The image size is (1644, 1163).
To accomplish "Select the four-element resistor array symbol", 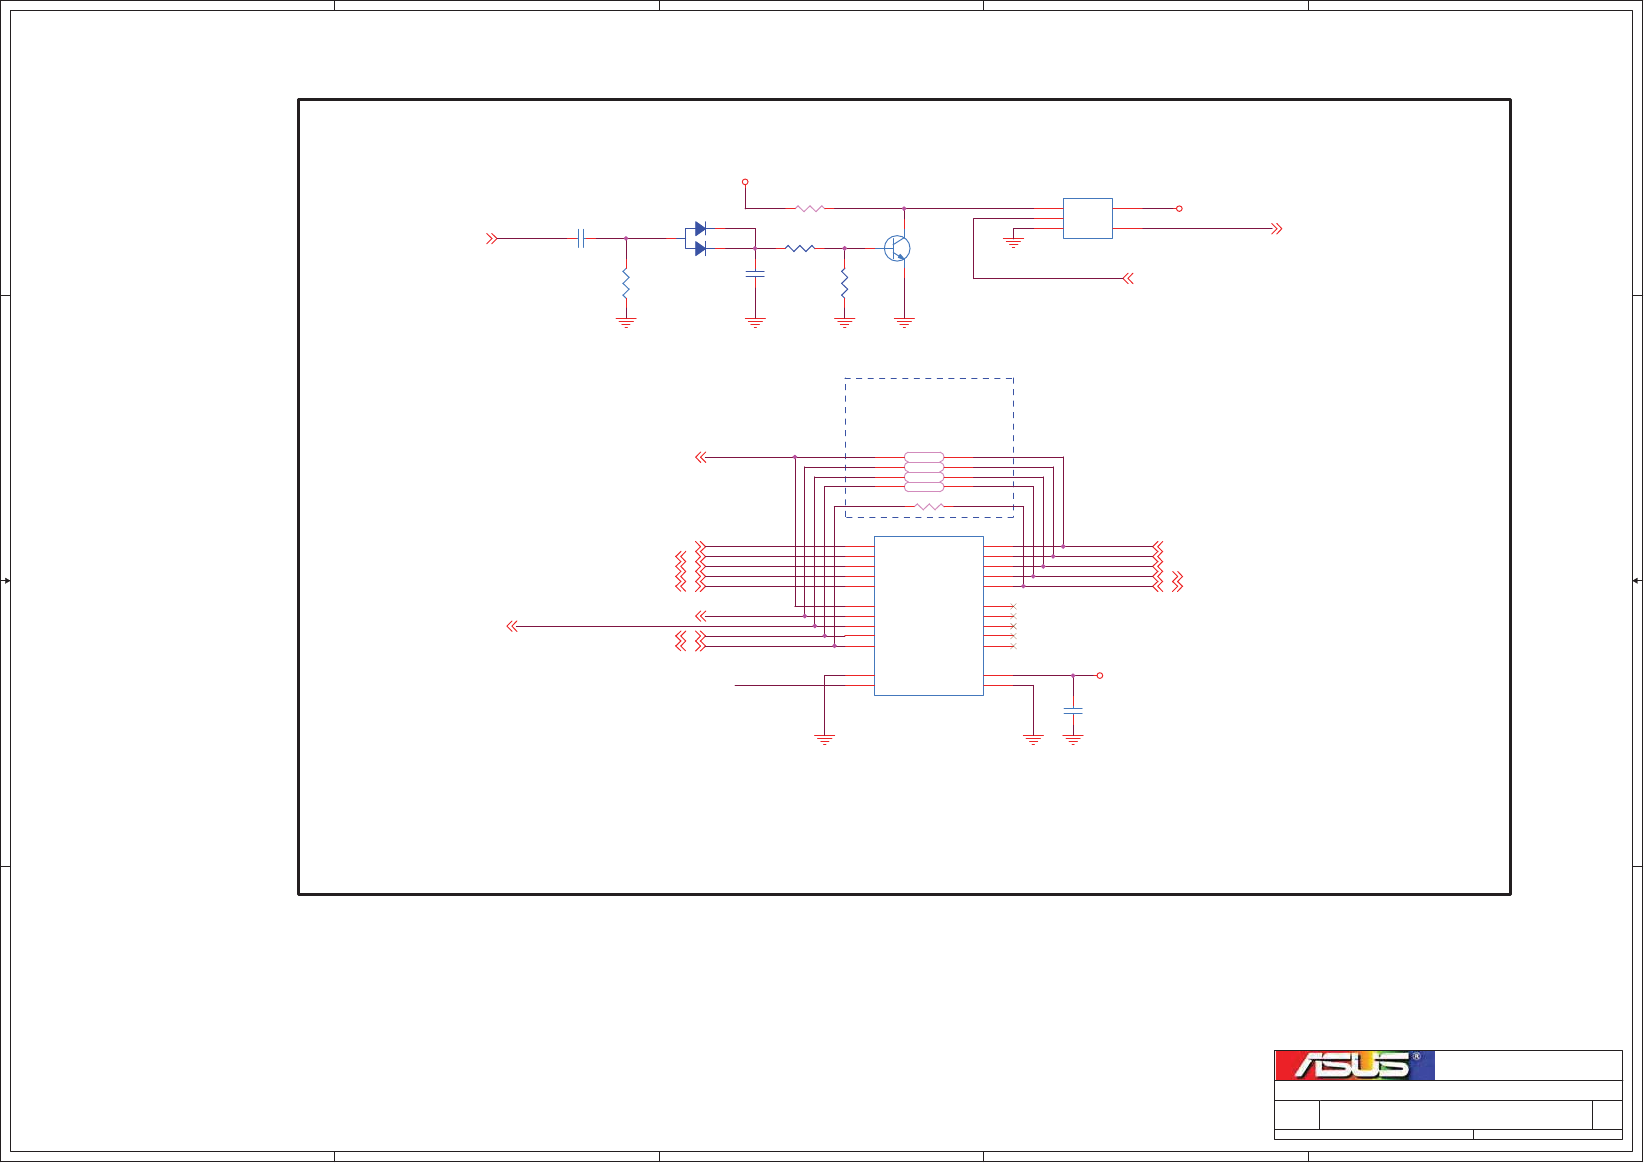I will (924, 472).
